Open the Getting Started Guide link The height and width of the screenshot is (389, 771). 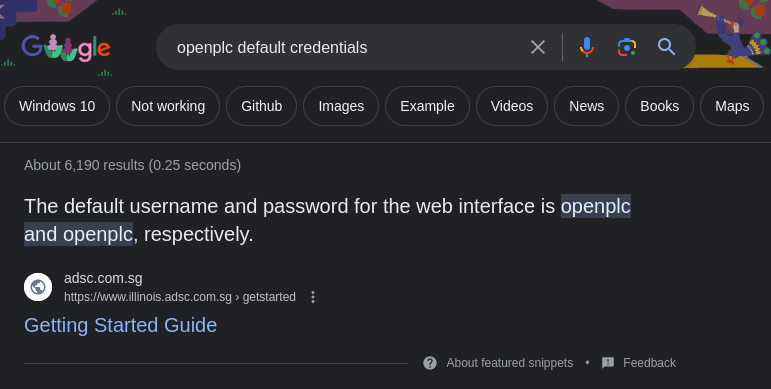120,325
